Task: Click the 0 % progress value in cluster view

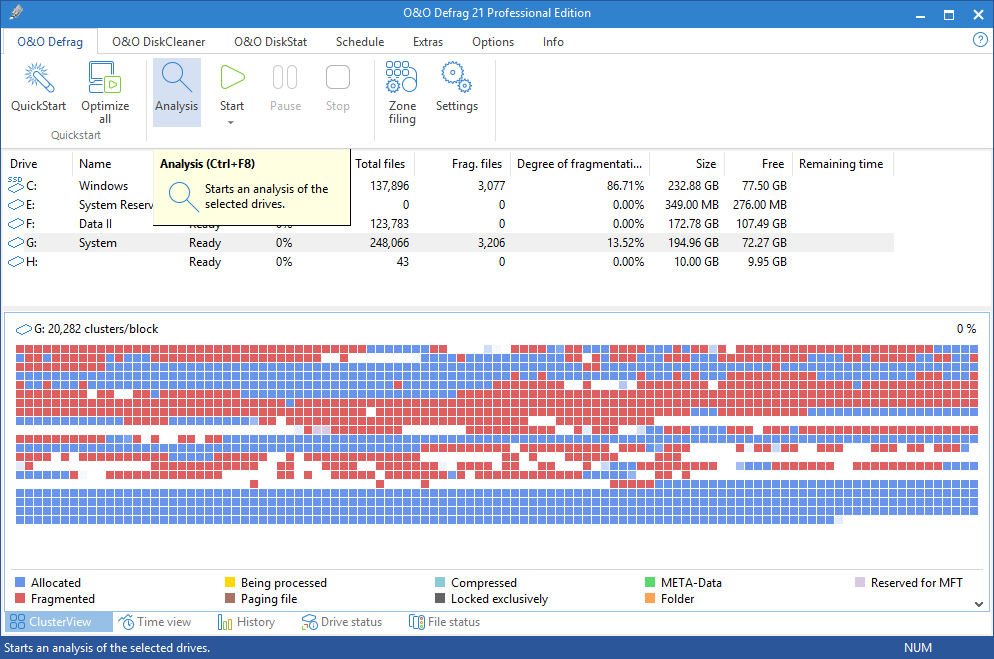Action: click(x=966, y=328)
